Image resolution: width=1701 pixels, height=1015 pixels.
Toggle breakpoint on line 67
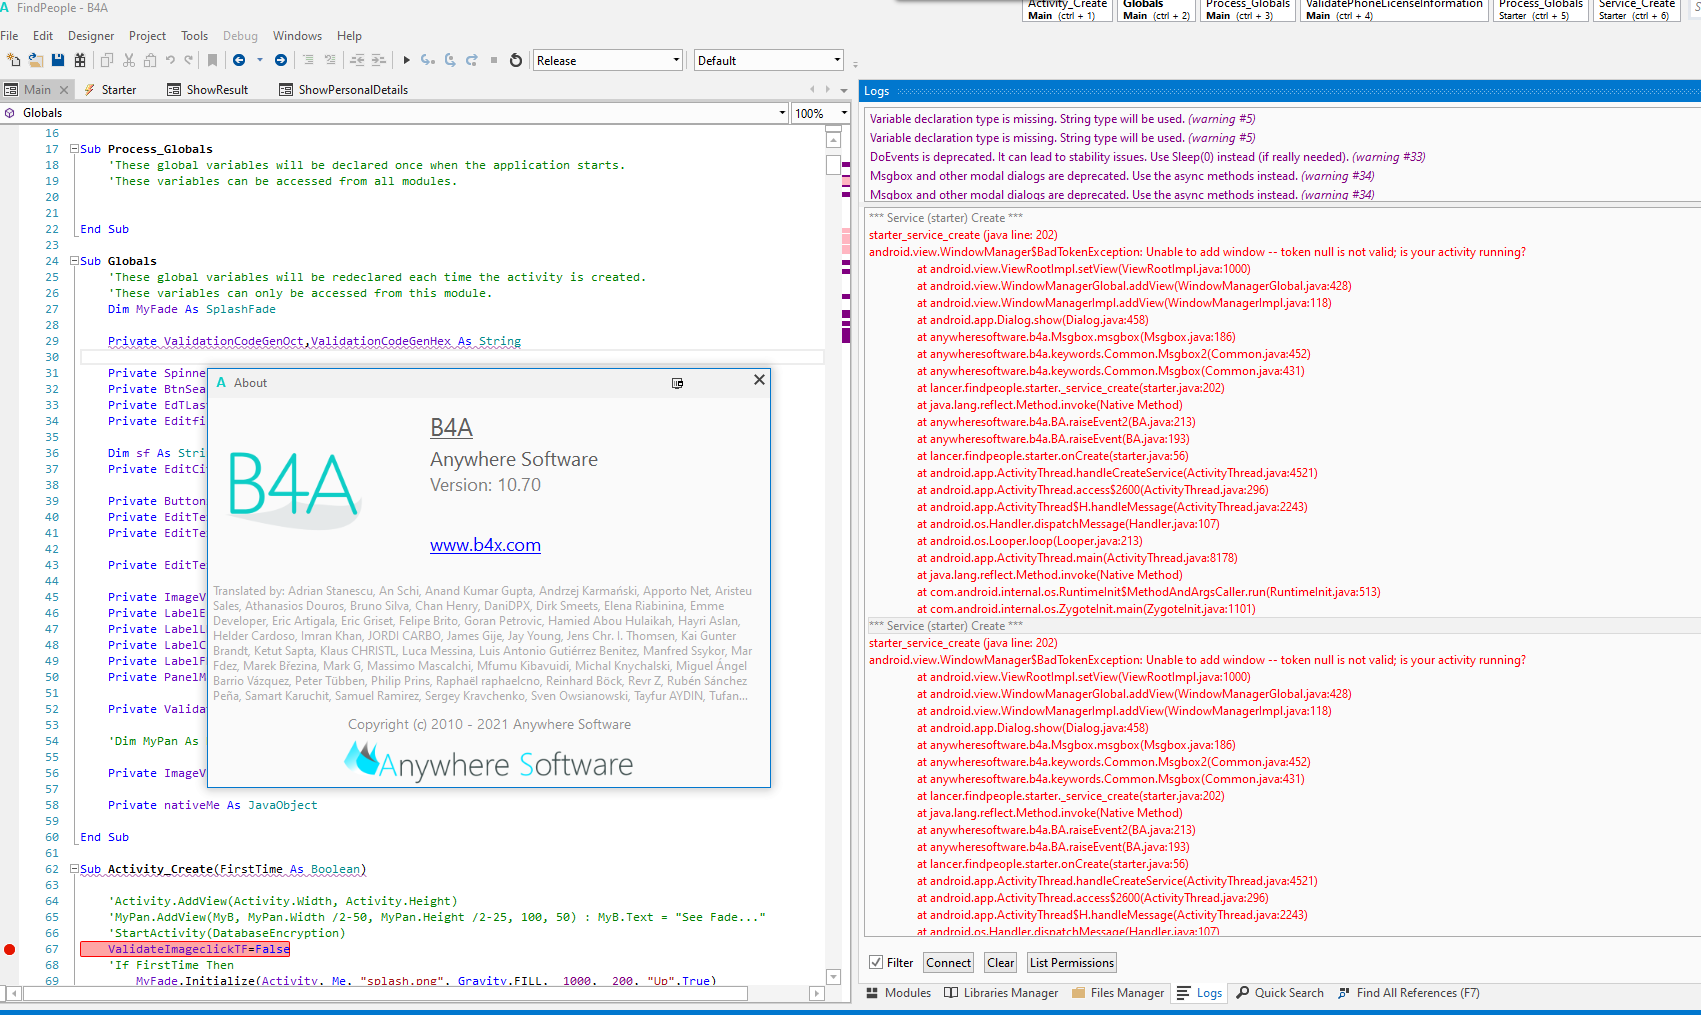coord(9,949)
